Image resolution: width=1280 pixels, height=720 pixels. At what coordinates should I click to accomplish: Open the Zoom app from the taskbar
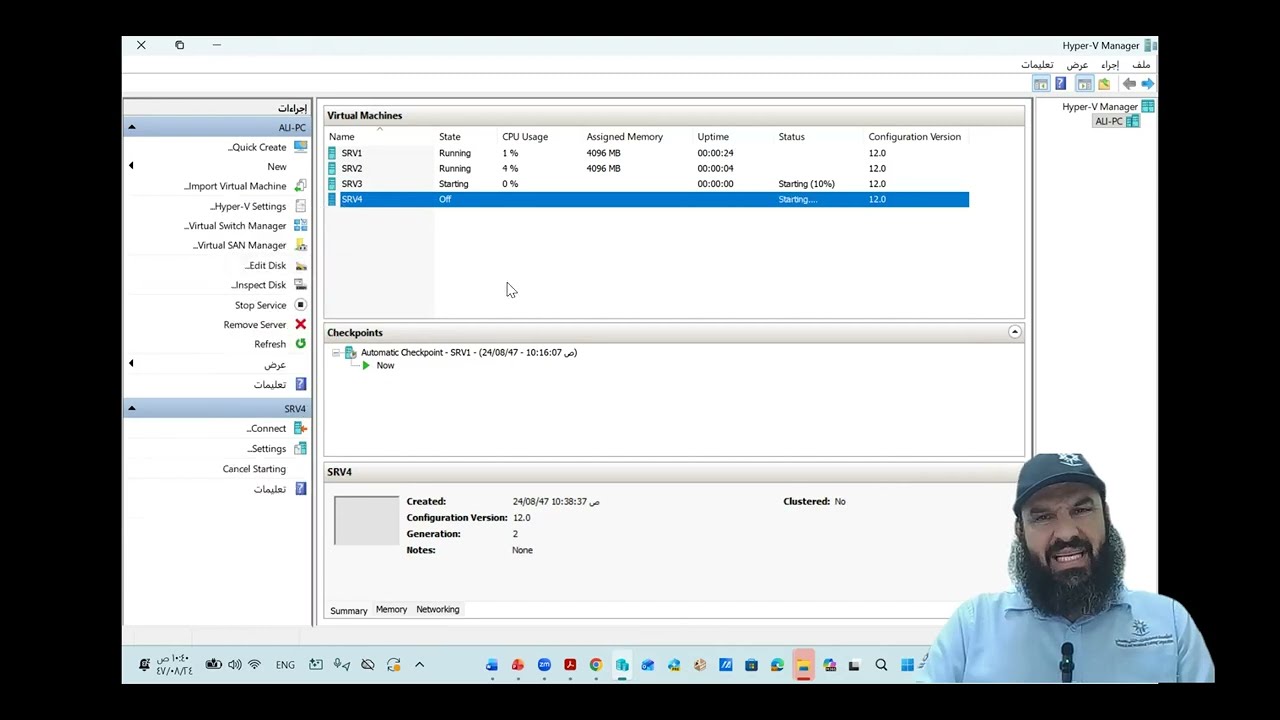(x=544, y=665)
